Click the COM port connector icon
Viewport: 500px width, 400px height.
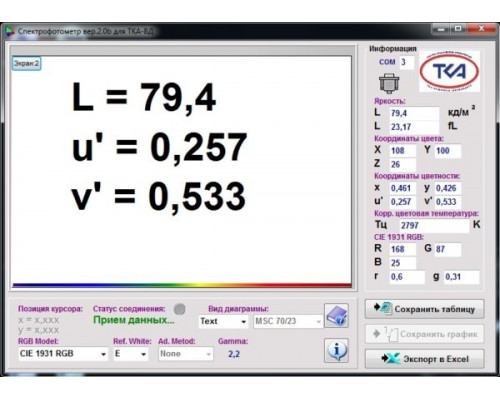[x=389, y=83]
